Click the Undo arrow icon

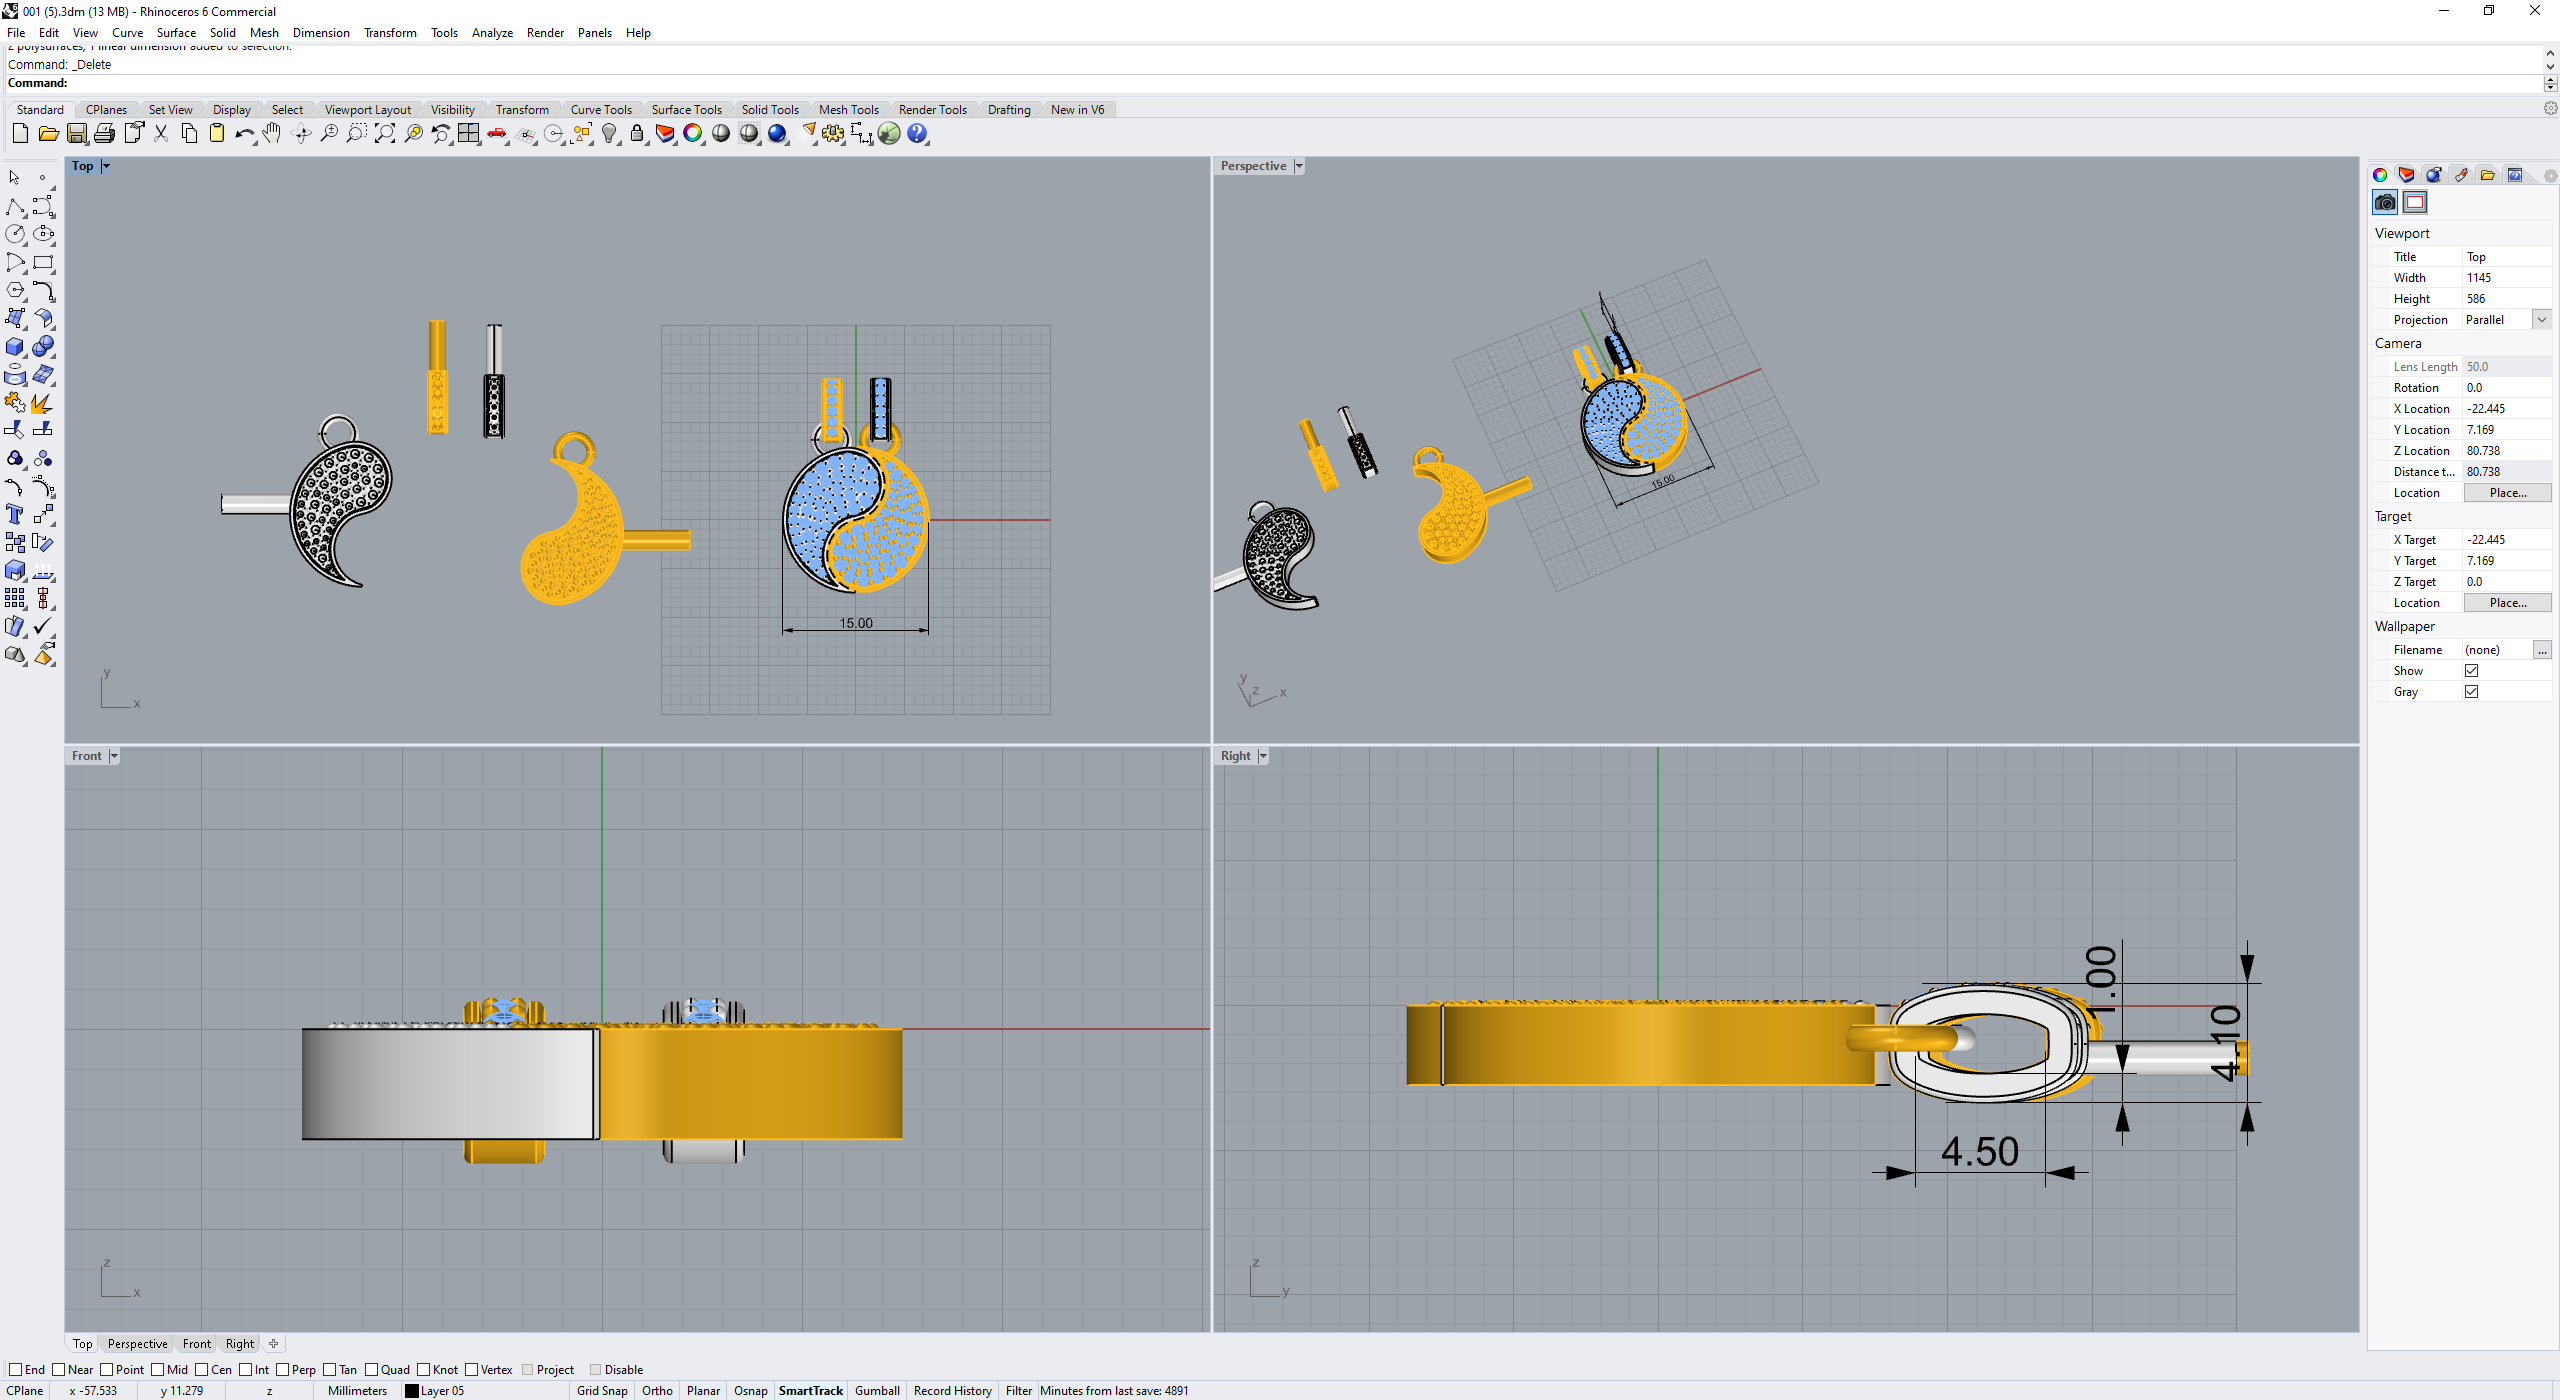point(244,134)
